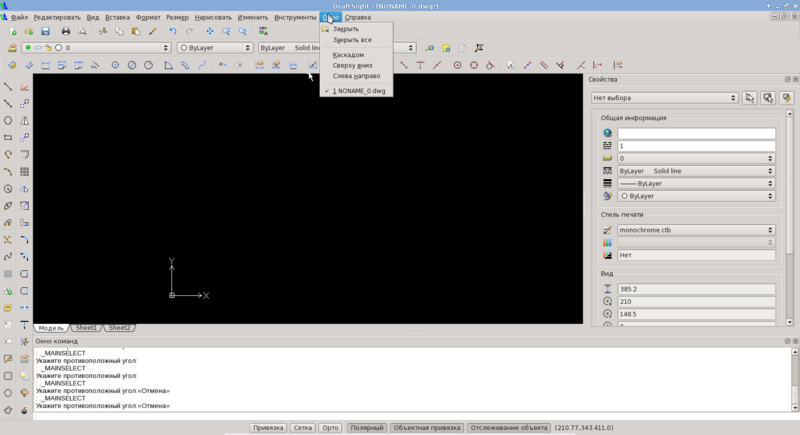
Task: Open the Файл menu
Action: pos(19,17)
